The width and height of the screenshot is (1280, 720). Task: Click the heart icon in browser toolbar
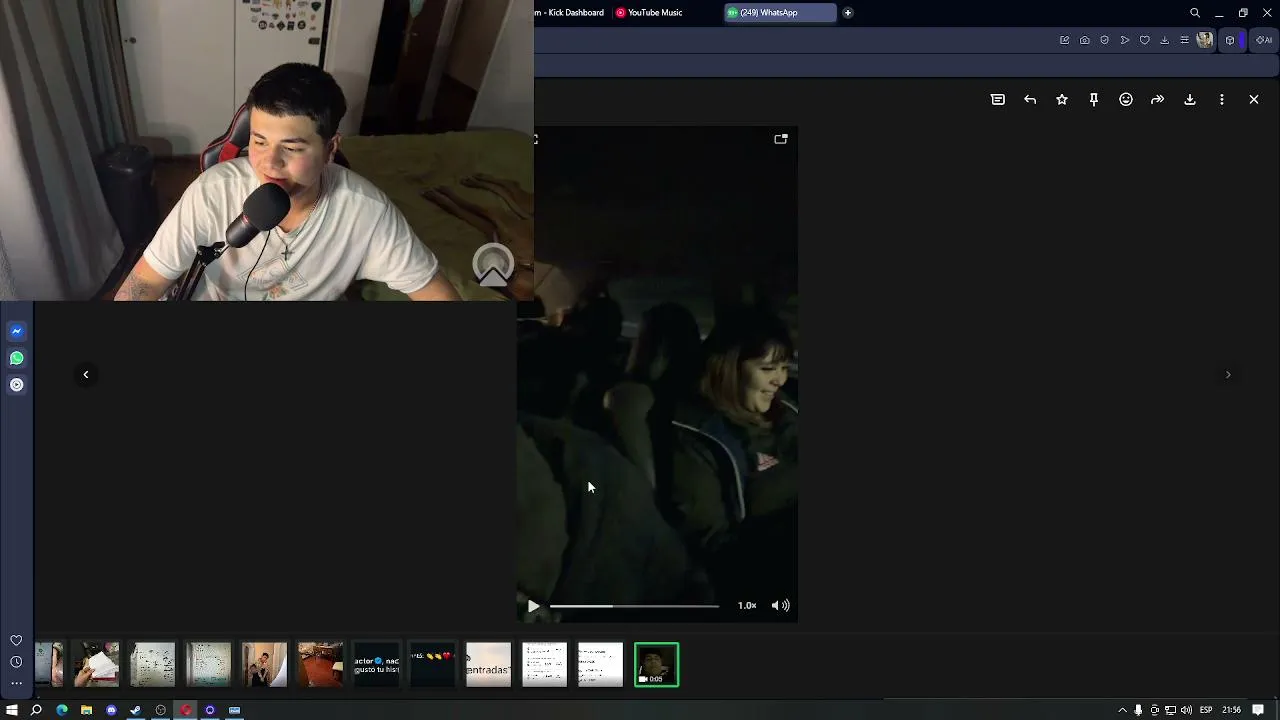pos(1145,40)
